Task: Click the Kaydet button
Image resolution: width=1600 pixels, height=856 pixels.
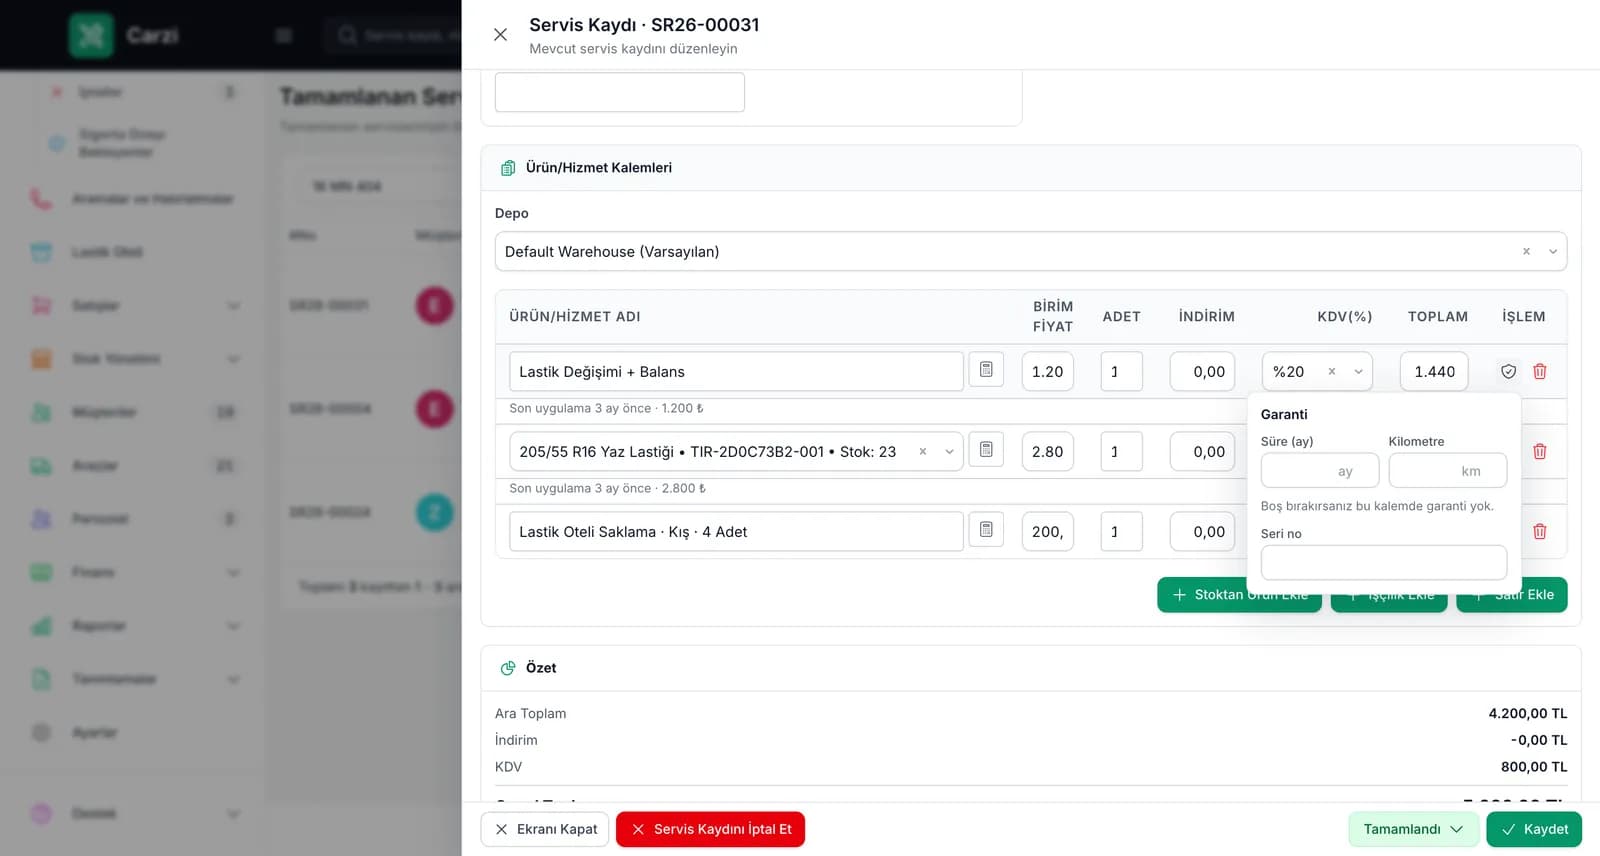Action: [x=1534, y=829]
